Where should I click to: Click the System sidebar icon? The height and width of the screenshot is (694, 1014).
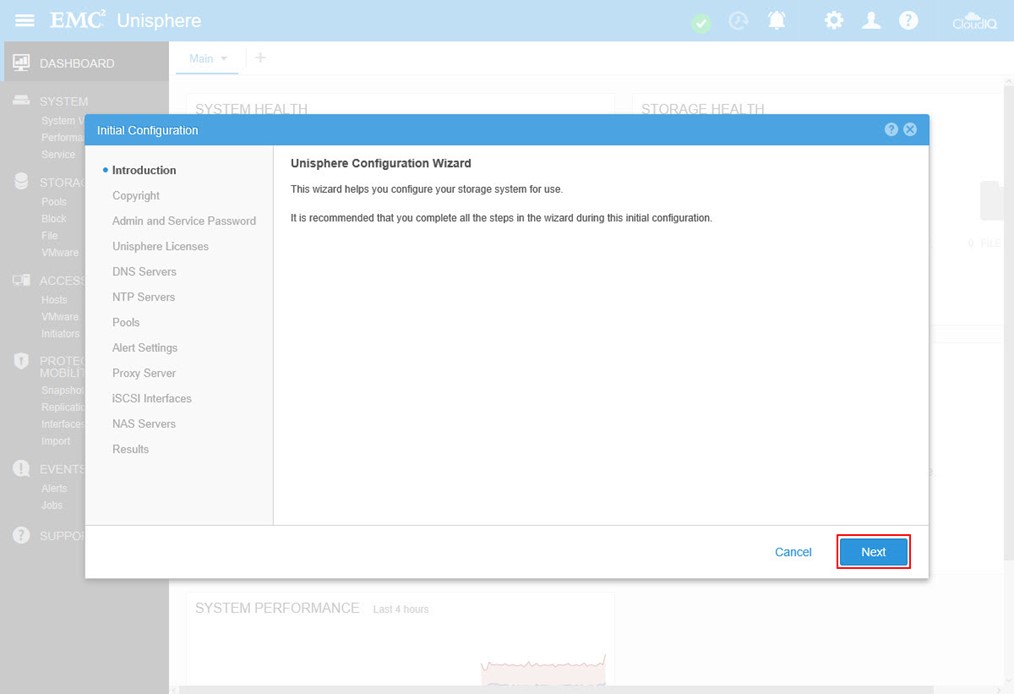click(21, 100)
